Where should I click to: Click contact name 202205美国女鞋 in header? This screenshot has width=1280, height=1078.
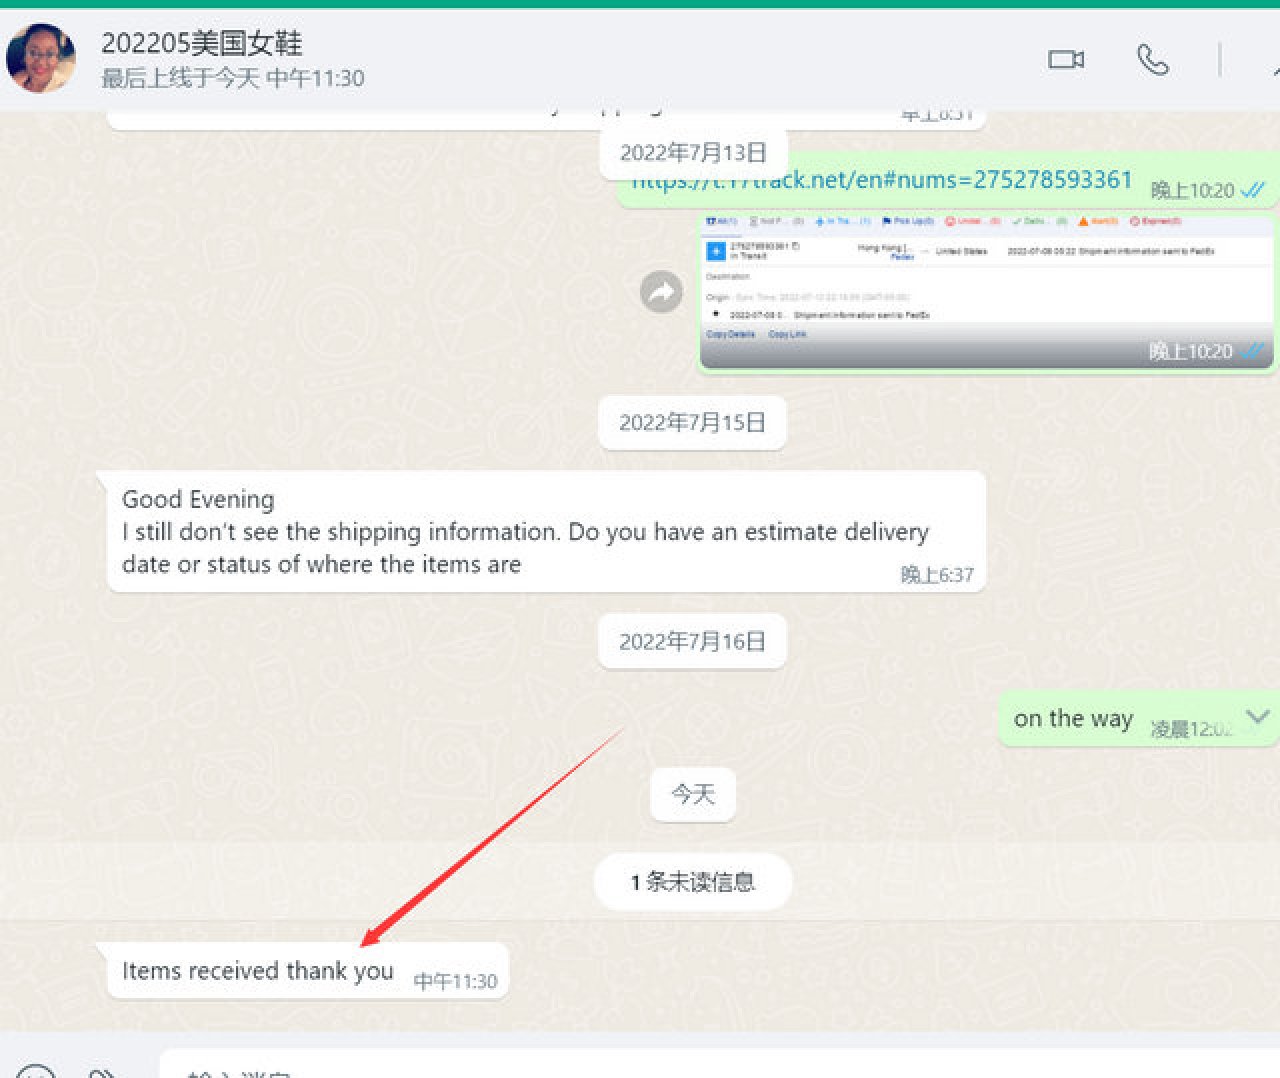coord(201,43)
